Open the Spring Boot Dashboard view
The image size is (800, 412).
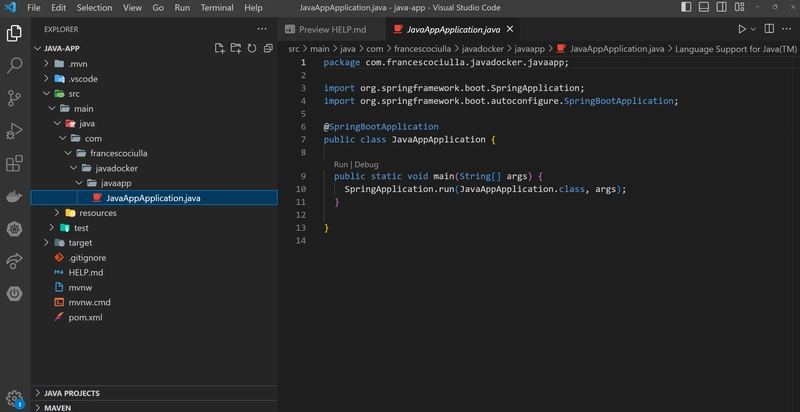(x=14, y=294)
